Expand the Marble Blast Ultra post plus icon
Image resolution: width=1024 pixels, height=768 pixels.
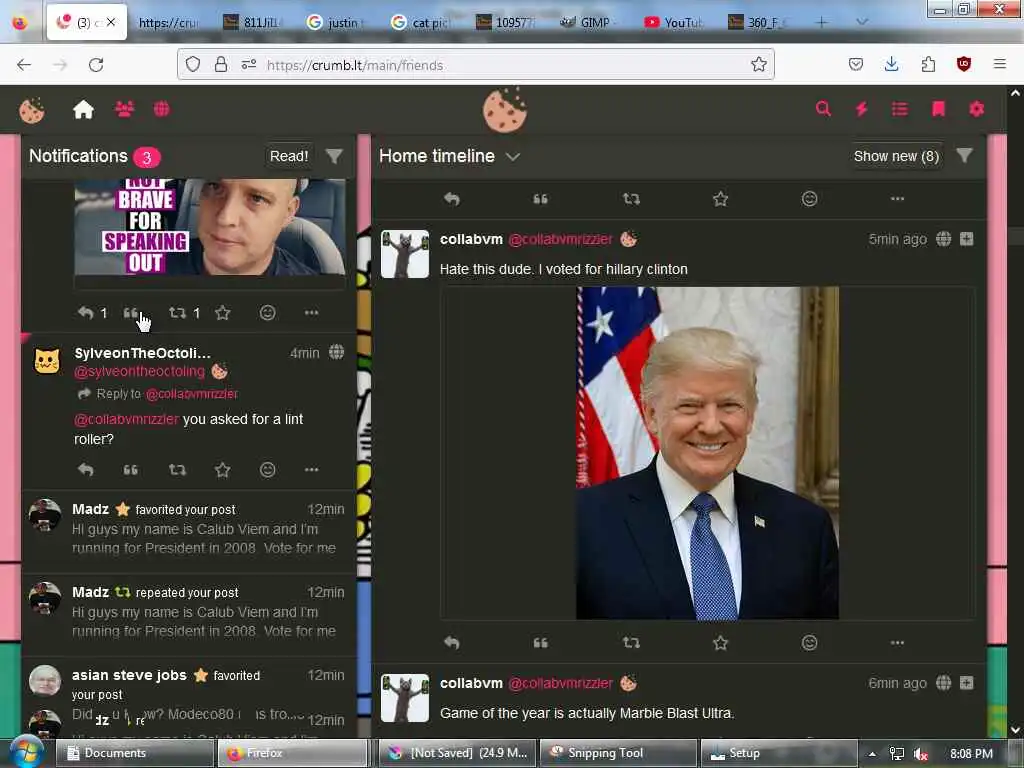click(967, 683)
